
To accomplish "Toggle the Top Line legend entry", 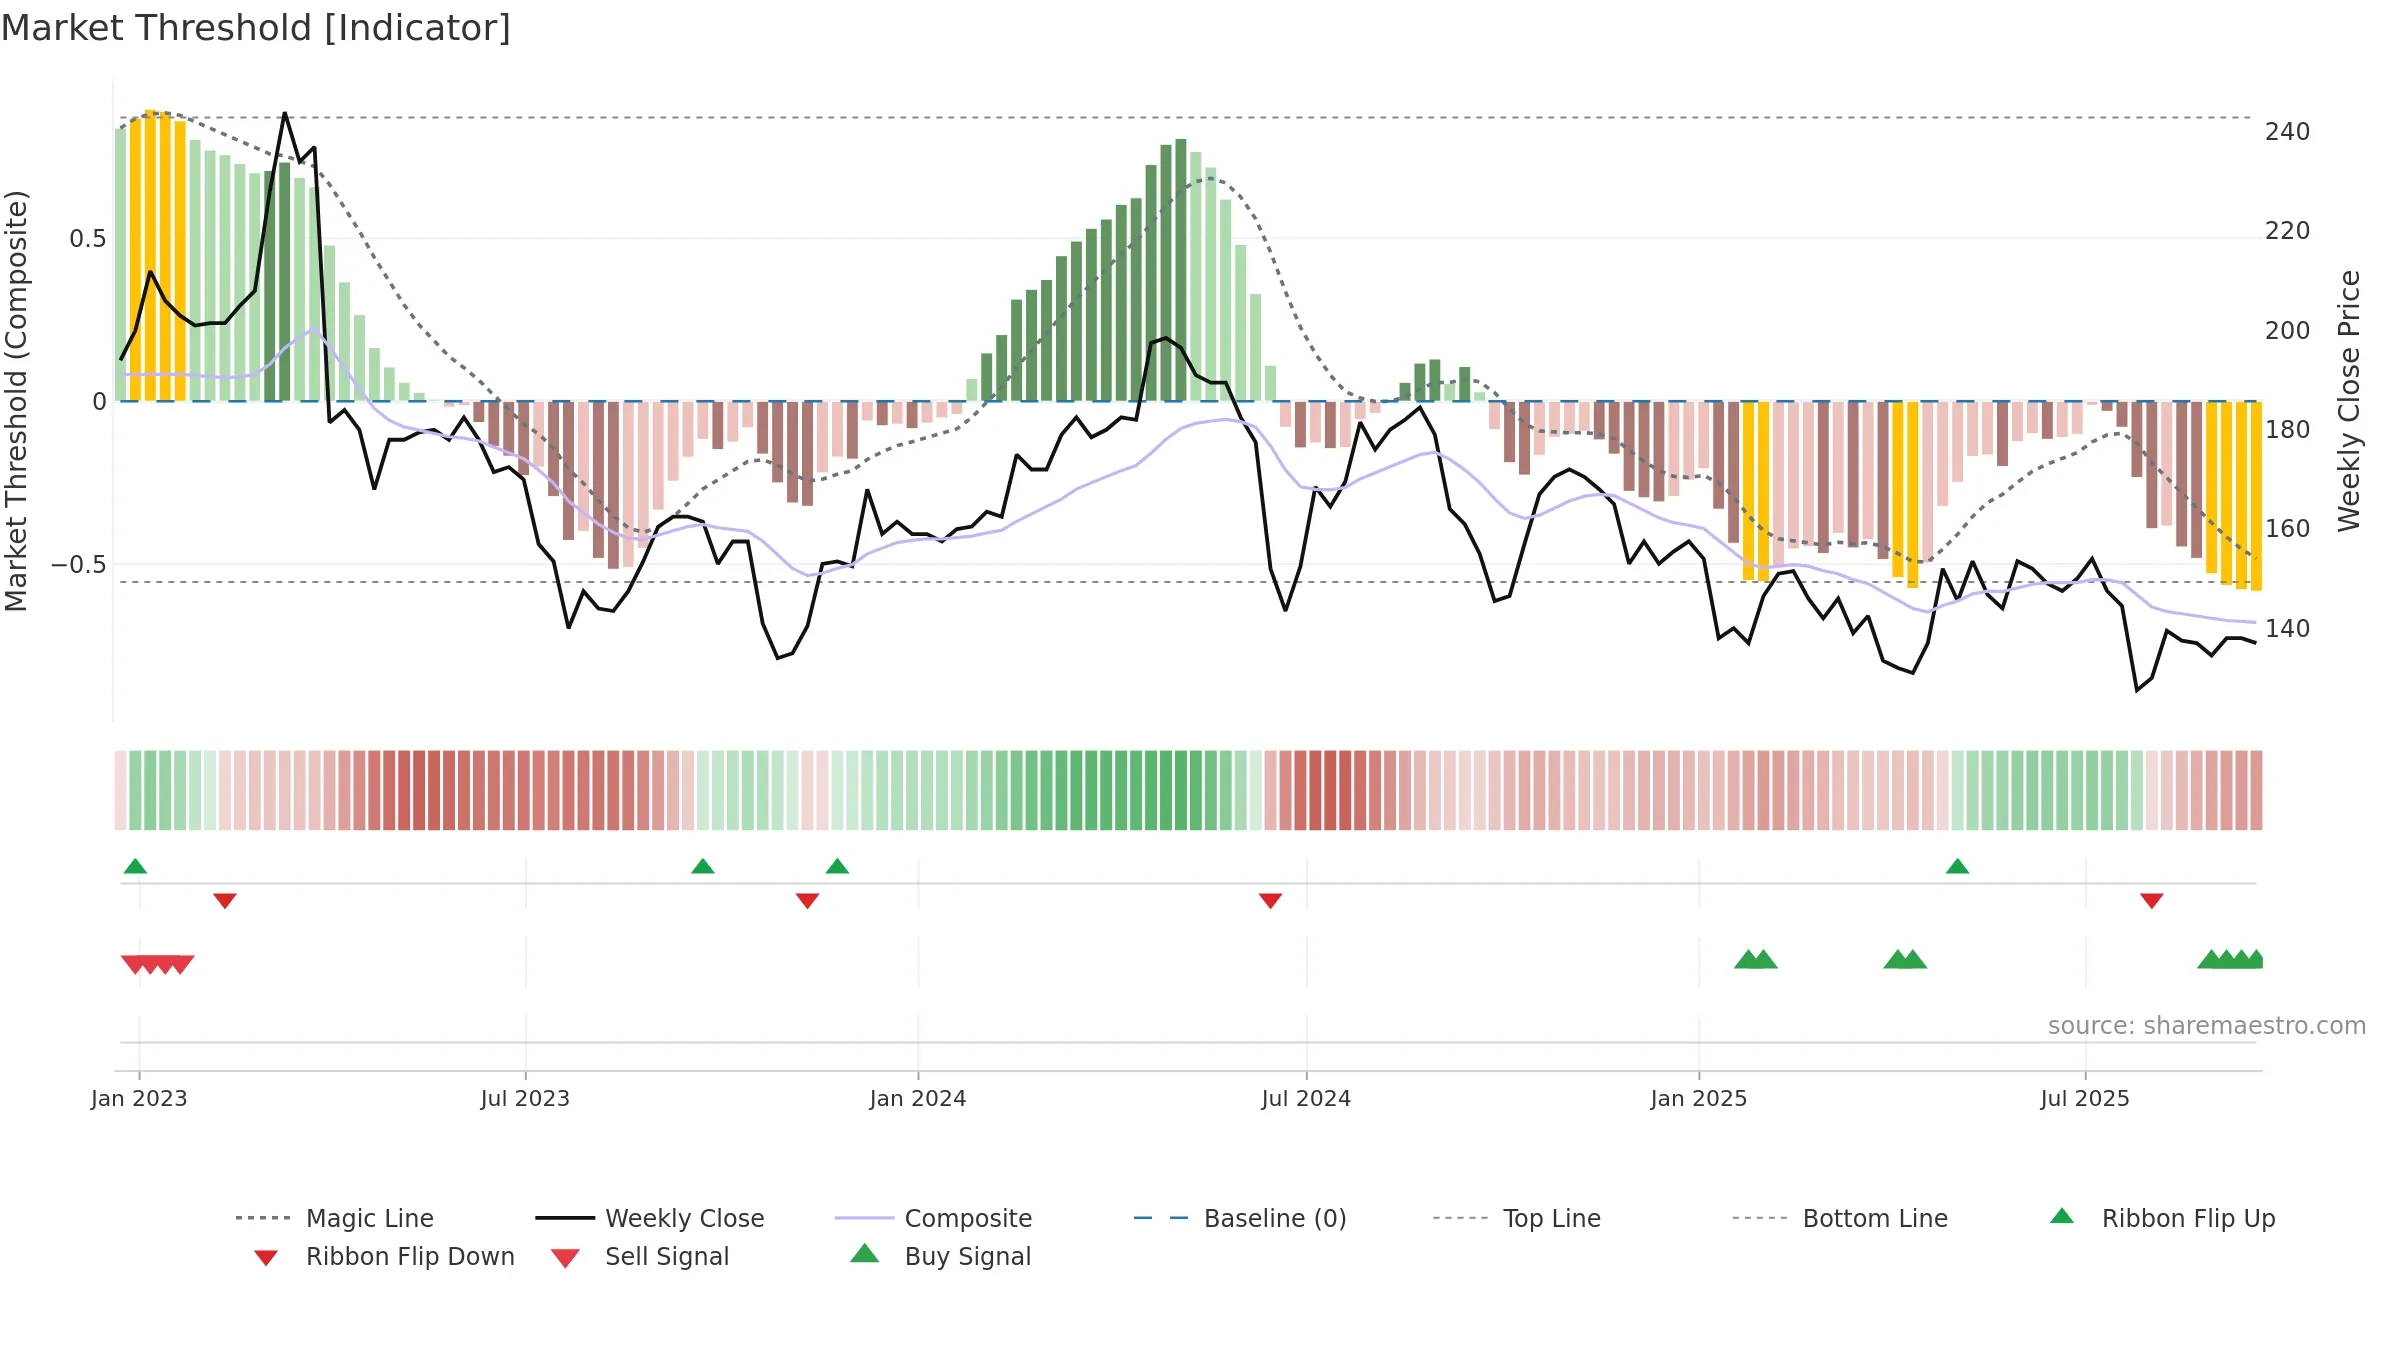I will pos(1516,1218).
